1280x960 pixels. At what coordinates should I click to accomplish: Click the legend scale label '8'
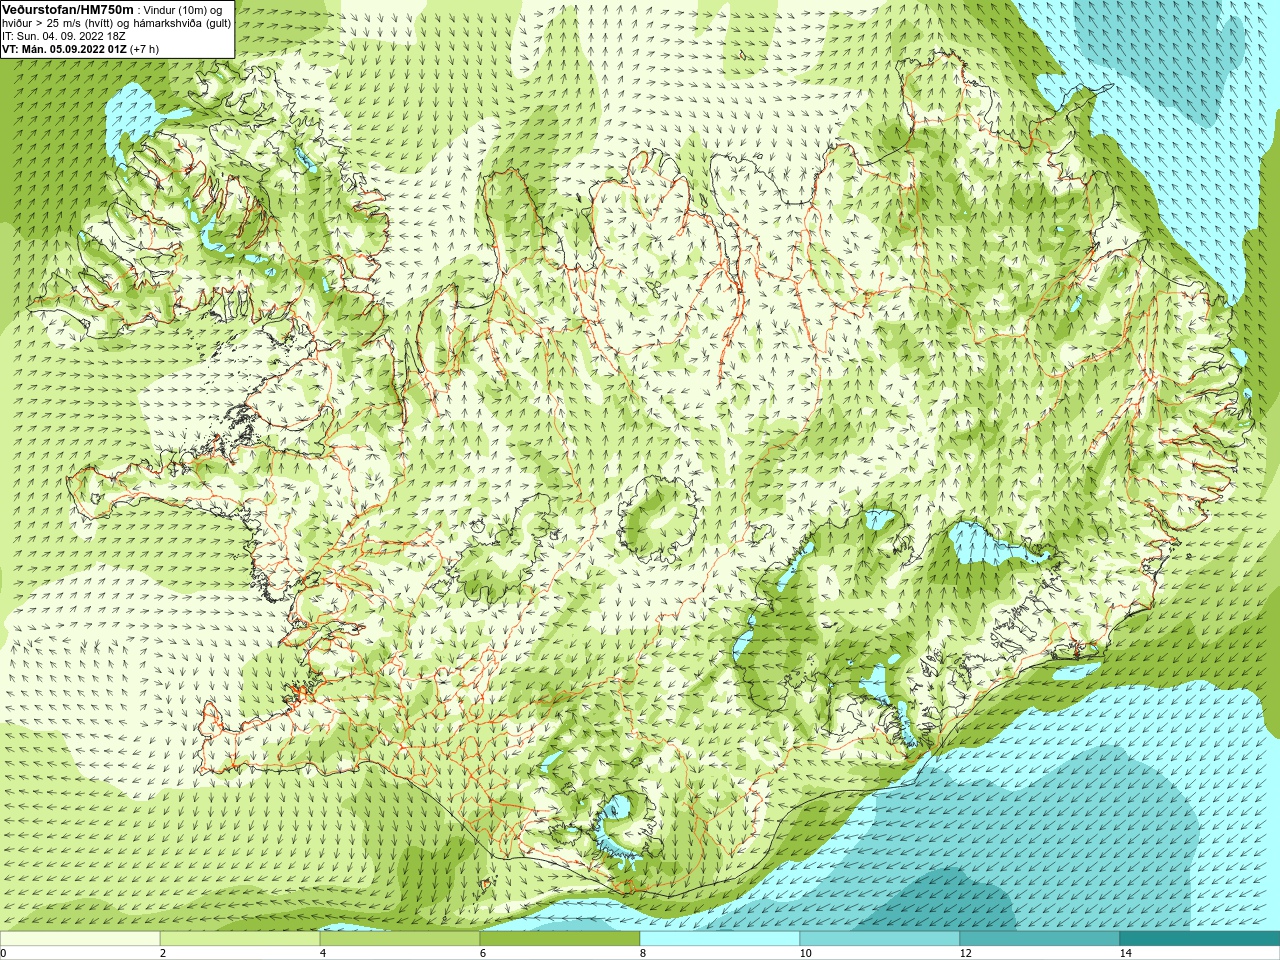click(x=643, y=953)
